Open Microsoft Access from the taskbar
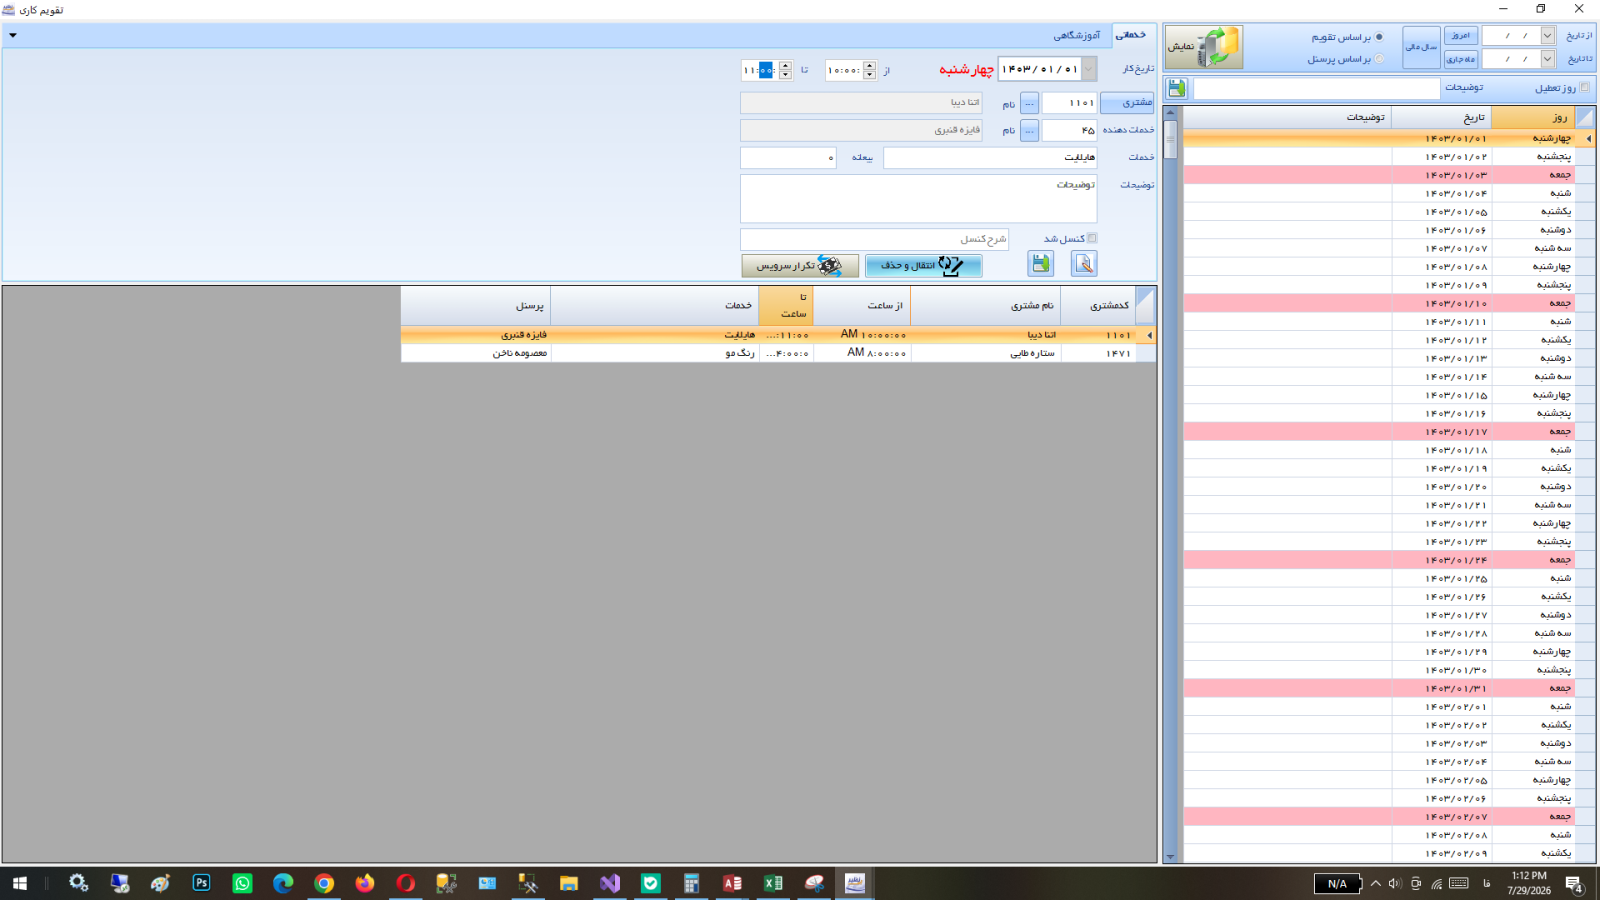Screen dimensions: 1600x900 (x=732, y=883)
